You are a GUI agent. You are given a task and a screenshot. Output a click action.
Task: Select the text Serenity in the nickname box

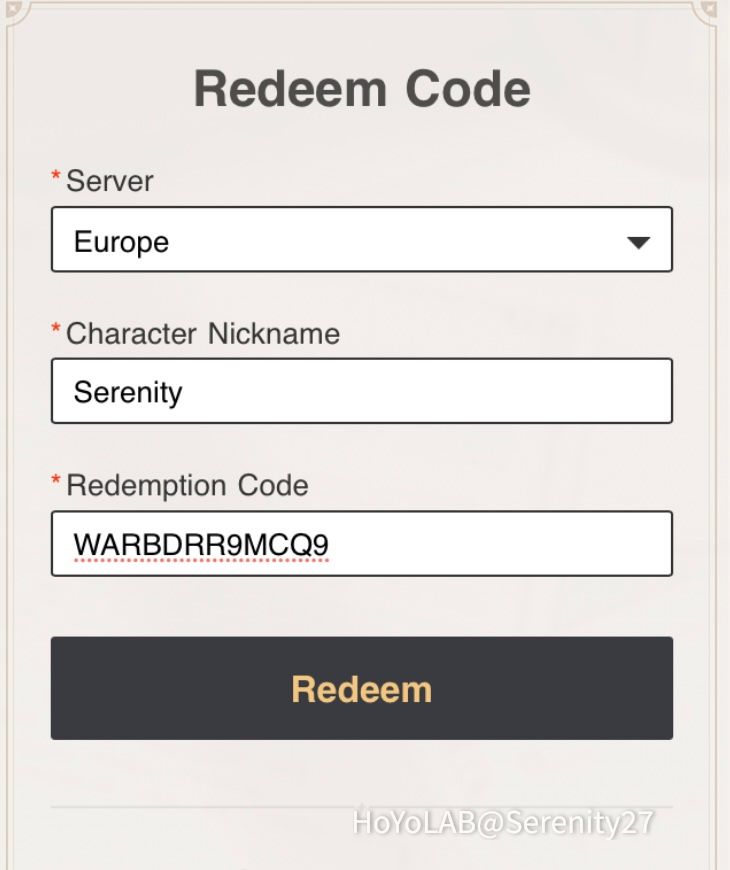point(128,392)
